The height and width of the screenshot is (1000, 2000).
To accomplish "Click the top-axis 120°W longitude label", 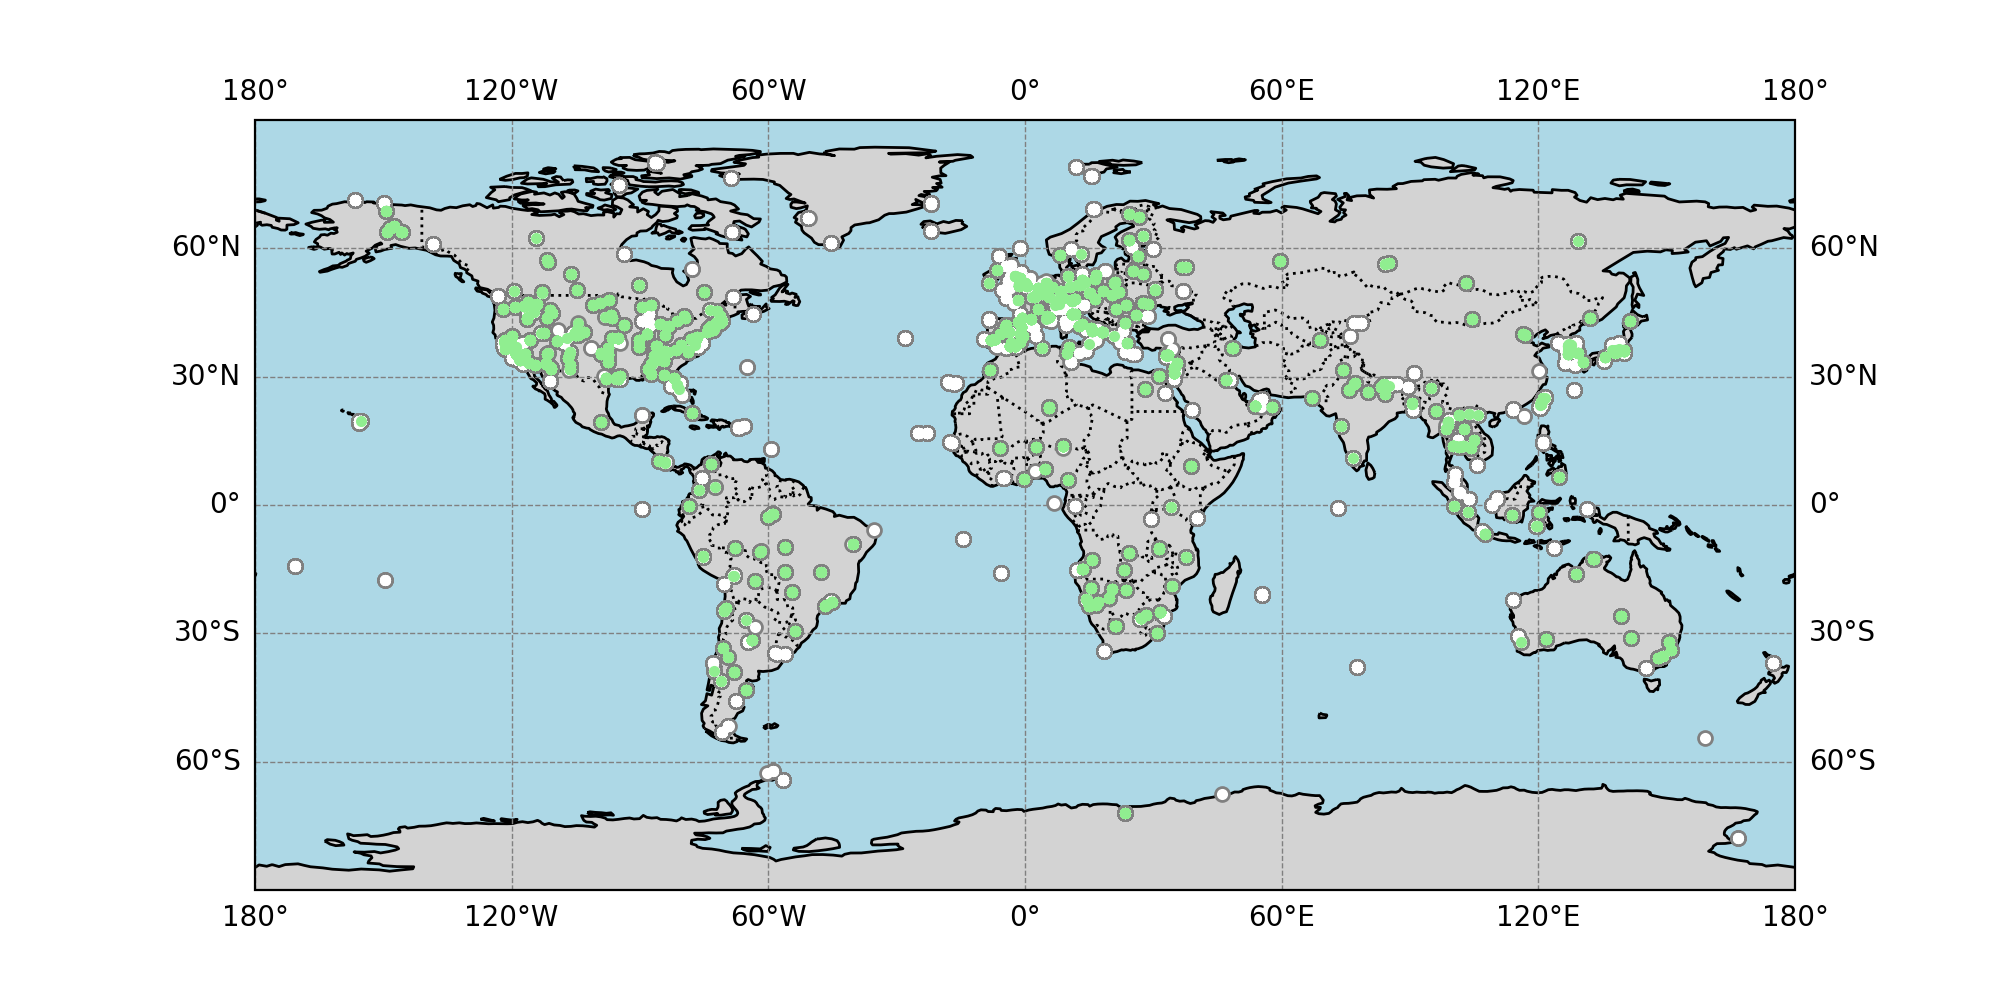I will tap(511, 91).
